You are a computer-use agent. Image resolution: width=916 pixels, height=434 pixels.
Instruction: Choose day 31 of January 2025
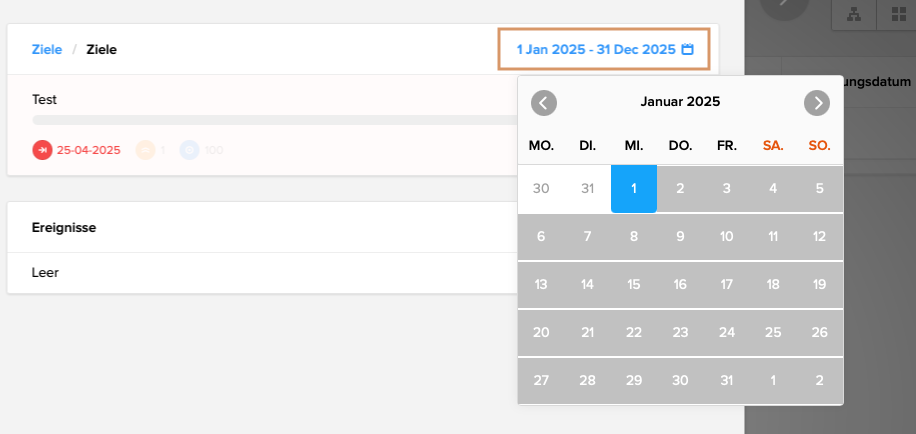click(727, 380)
